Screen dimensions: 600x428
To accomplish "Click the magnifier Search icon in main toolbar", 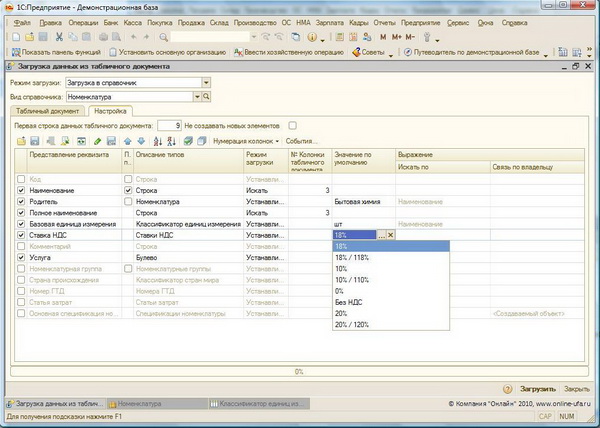I will tap(163, 37).
